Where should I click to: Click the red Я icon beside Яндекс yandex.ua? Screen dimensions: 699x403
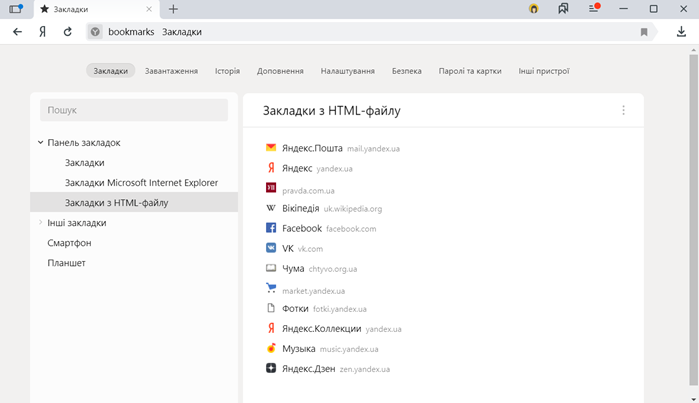271,168
